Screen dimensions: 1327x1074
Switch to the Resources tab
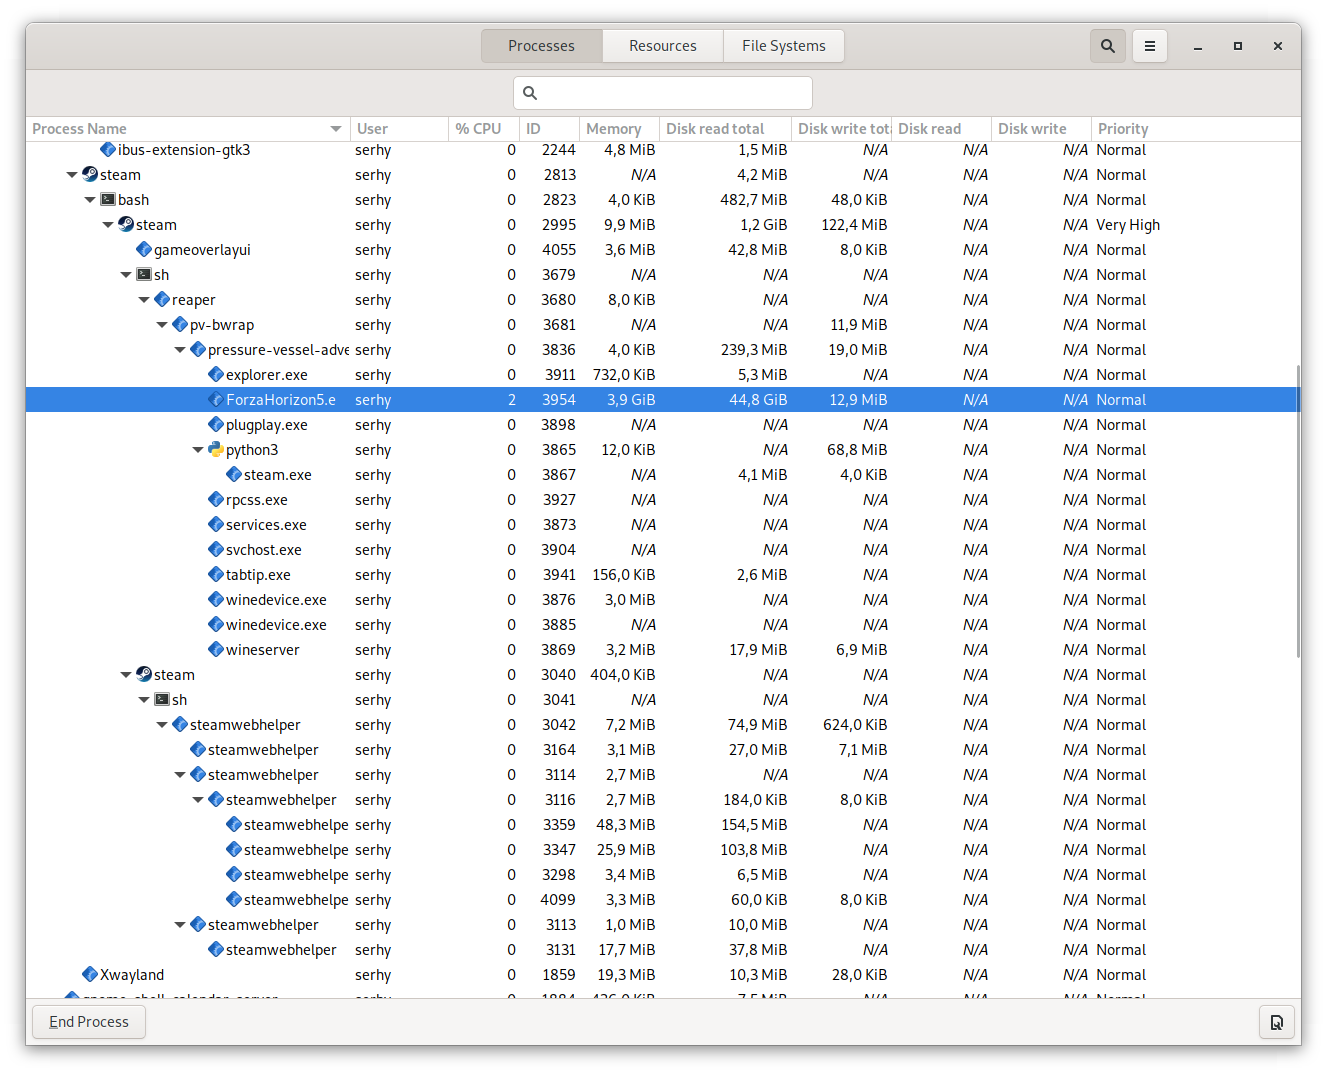pyautogui.click(x=663, y=46)
